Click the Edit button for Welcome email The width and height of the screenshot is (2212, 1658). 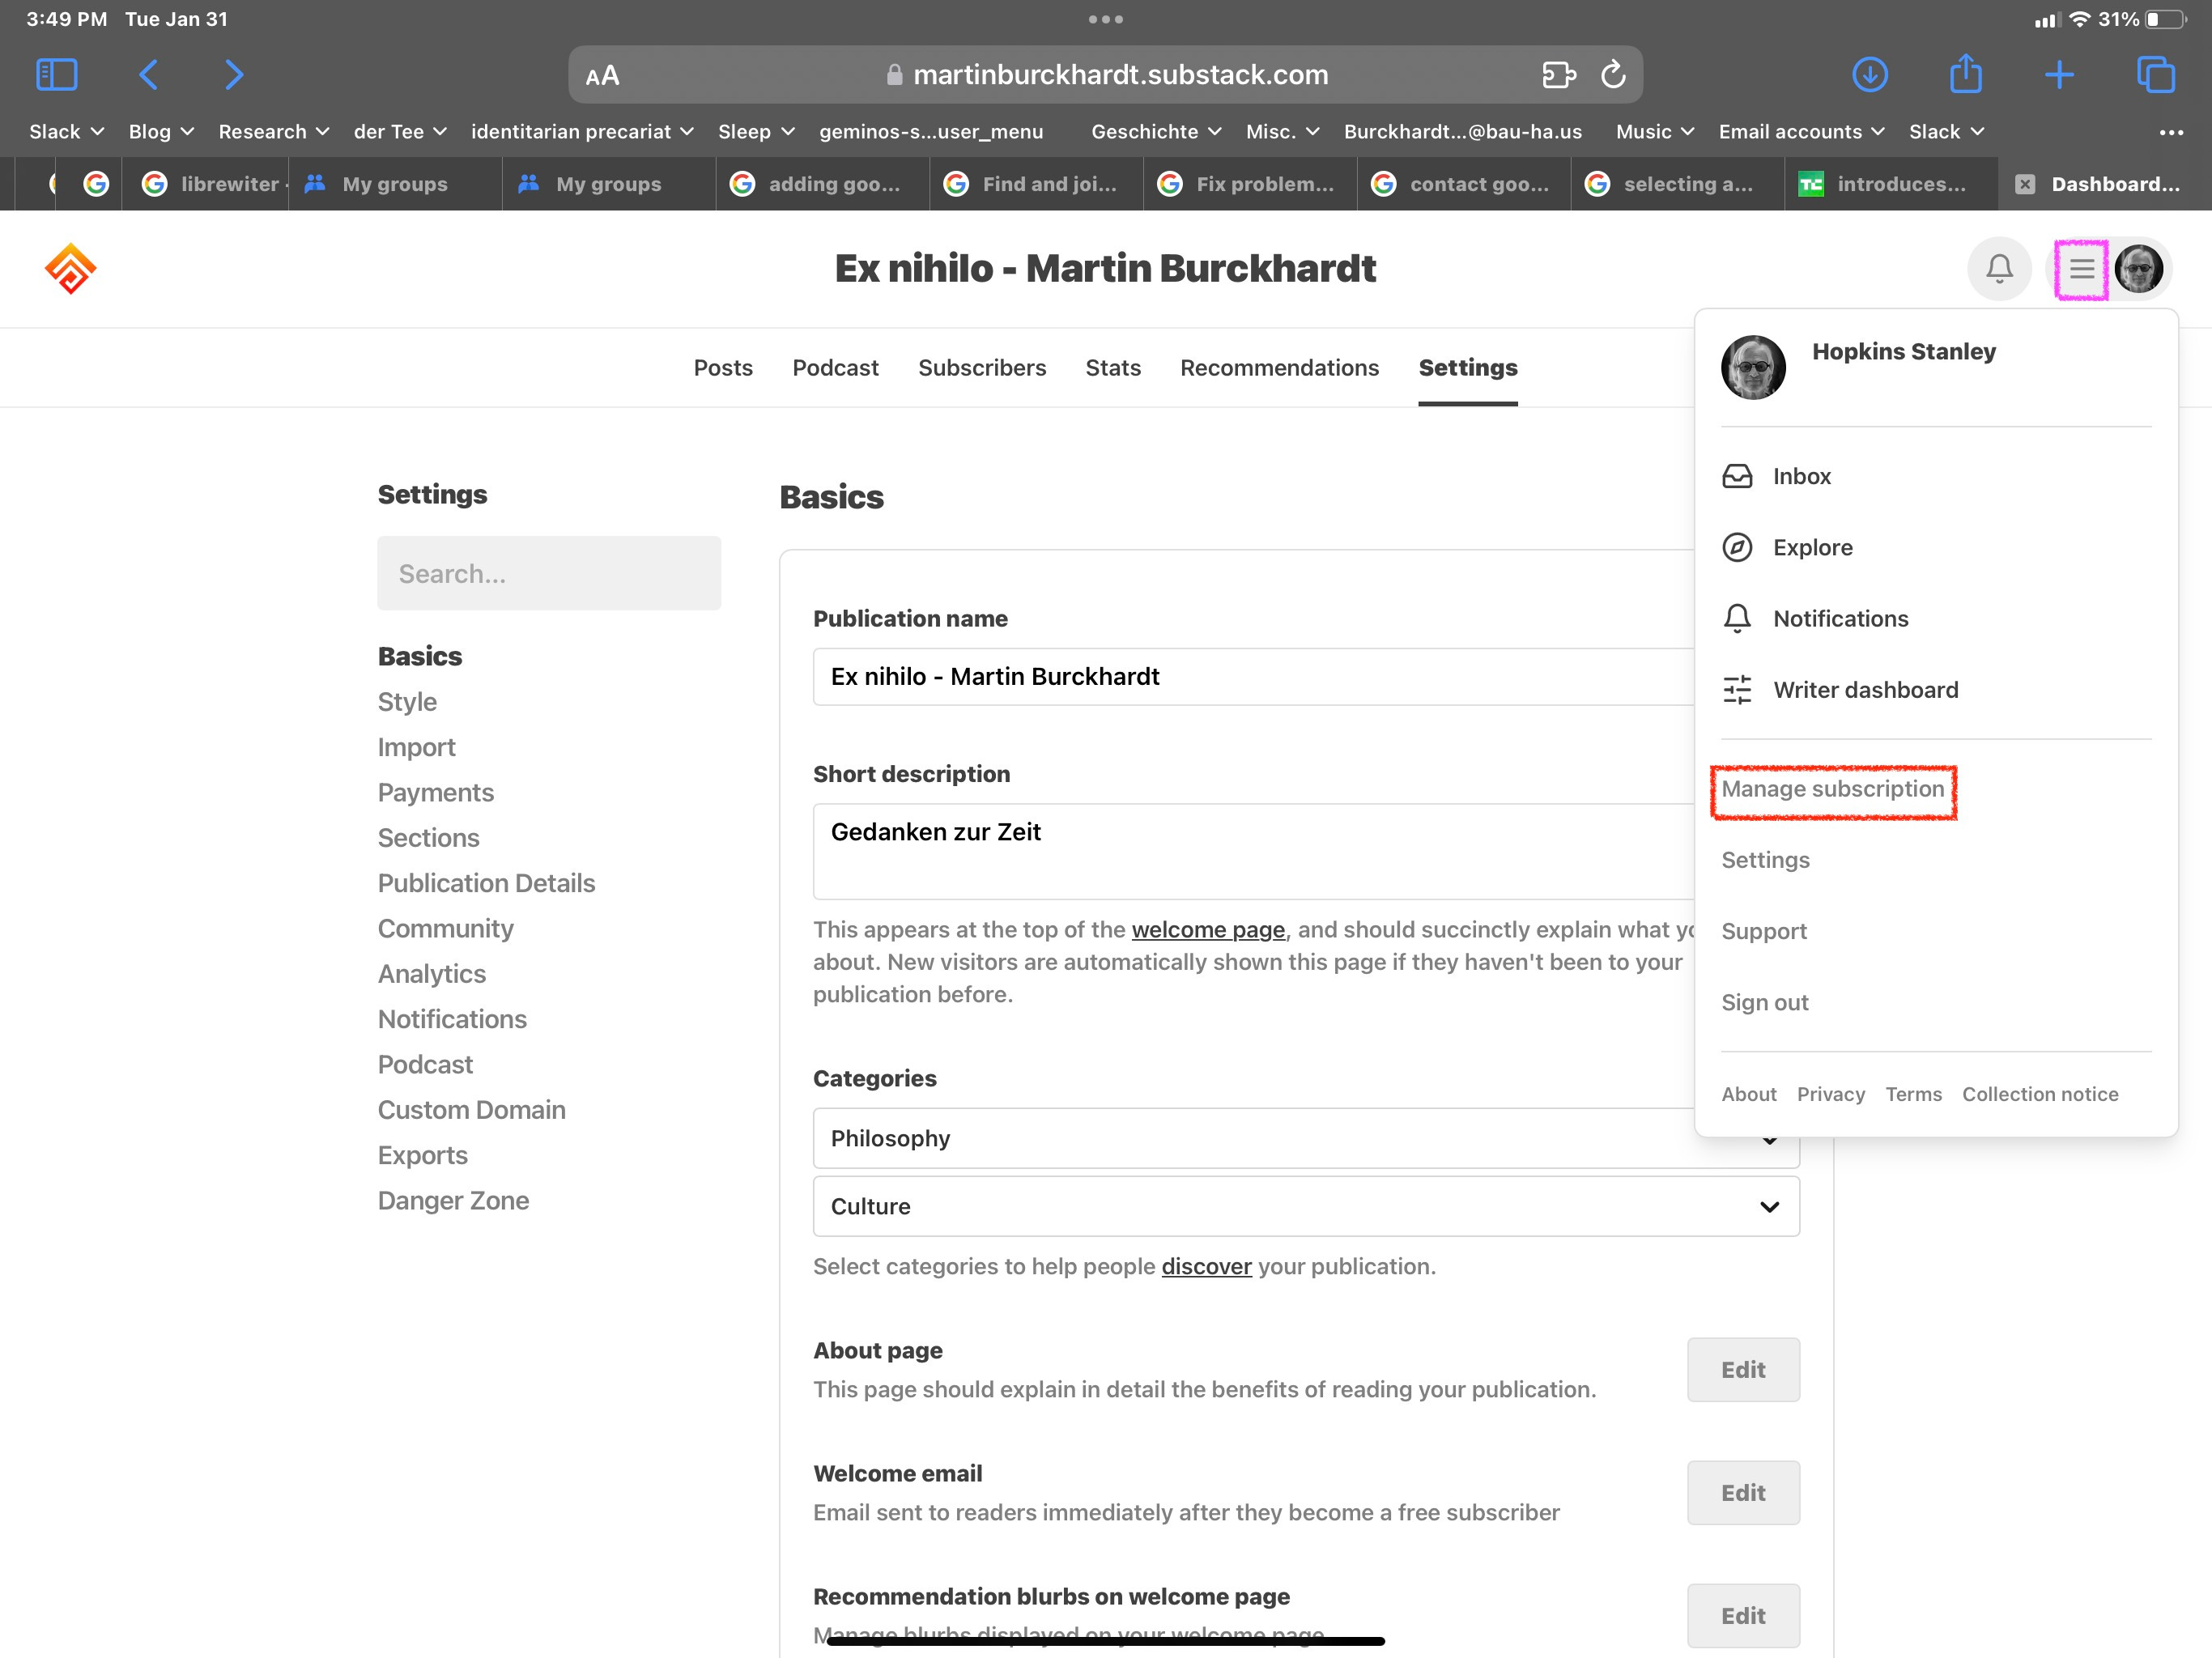coord(1743,1493)
